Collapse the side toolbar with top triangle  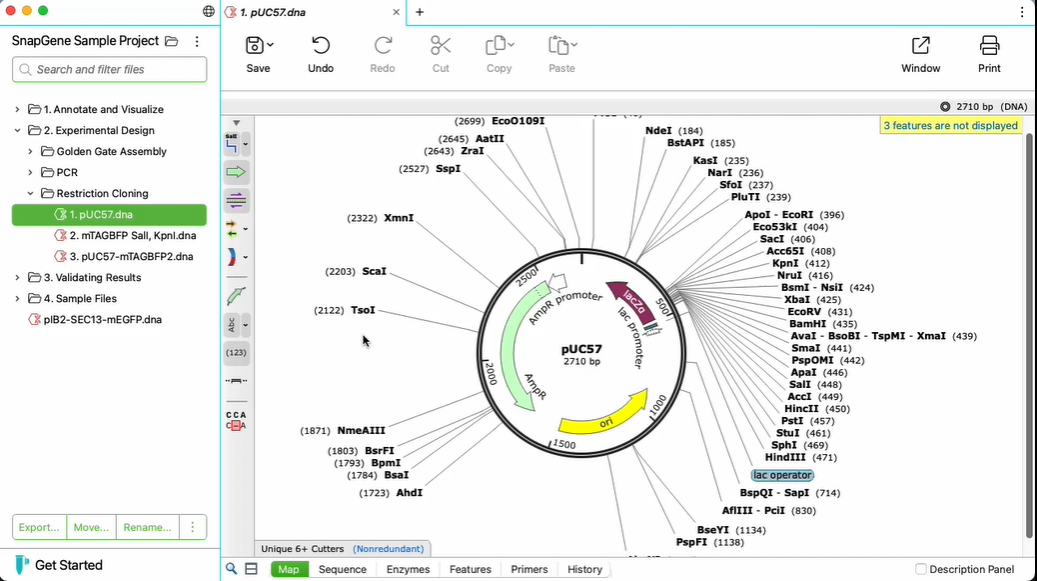click(236, 123)
